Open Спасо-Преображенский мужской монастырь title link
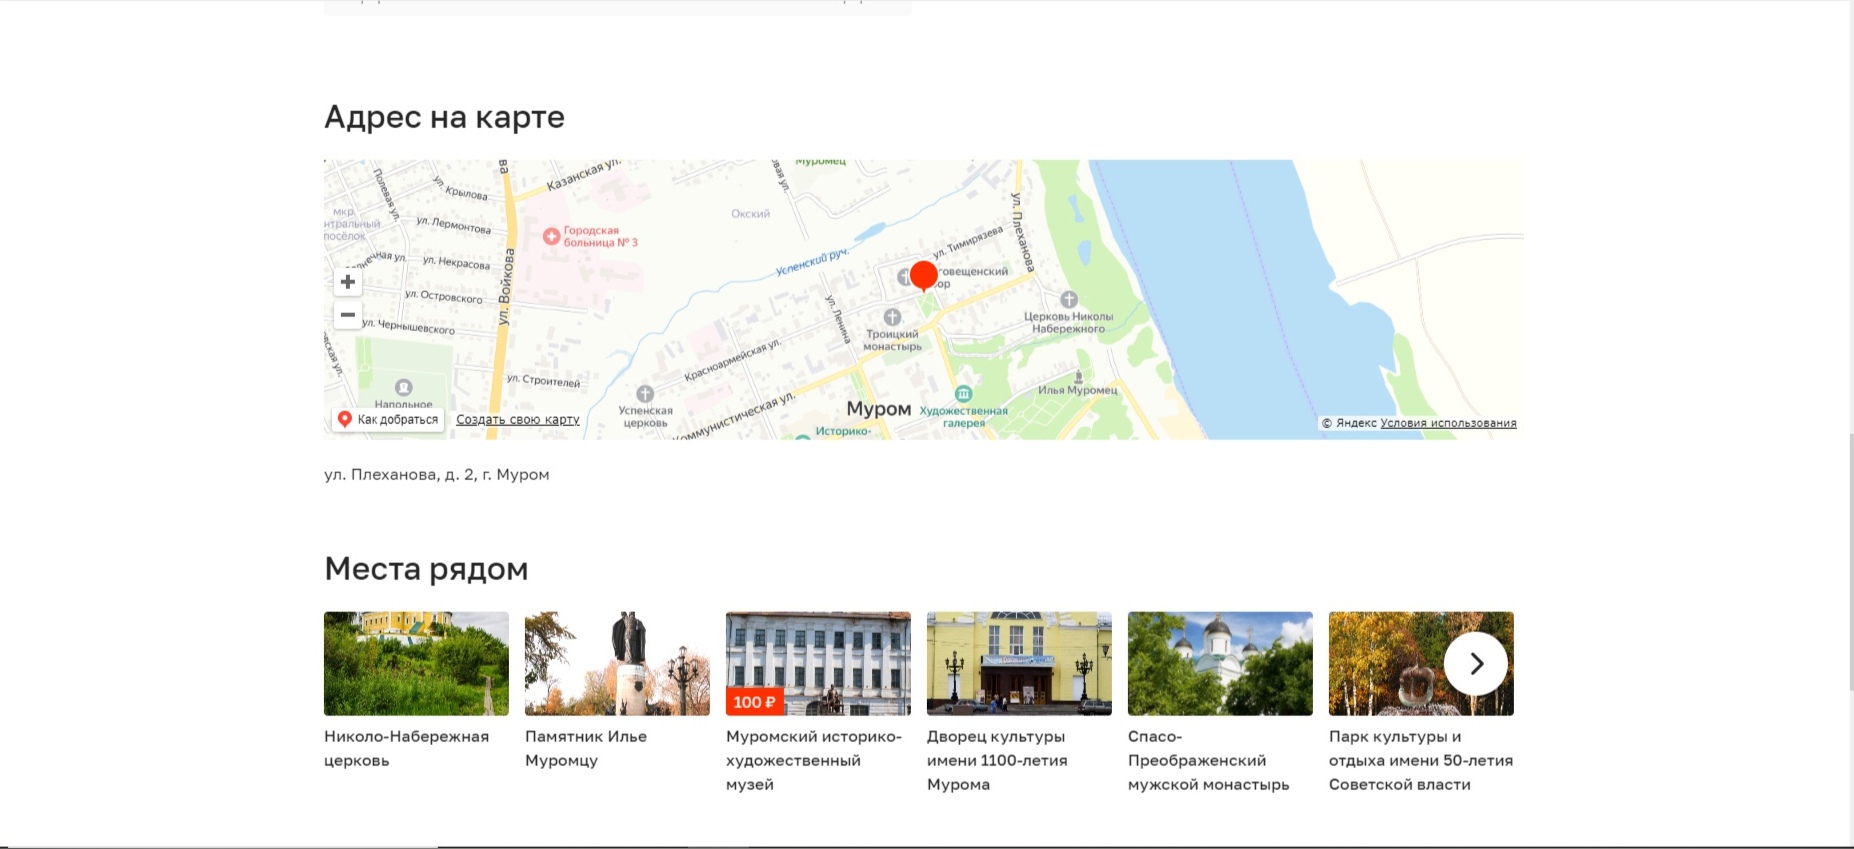Image resolution: width=1854 pixels, height=849 pixels. click(1208, 760)
